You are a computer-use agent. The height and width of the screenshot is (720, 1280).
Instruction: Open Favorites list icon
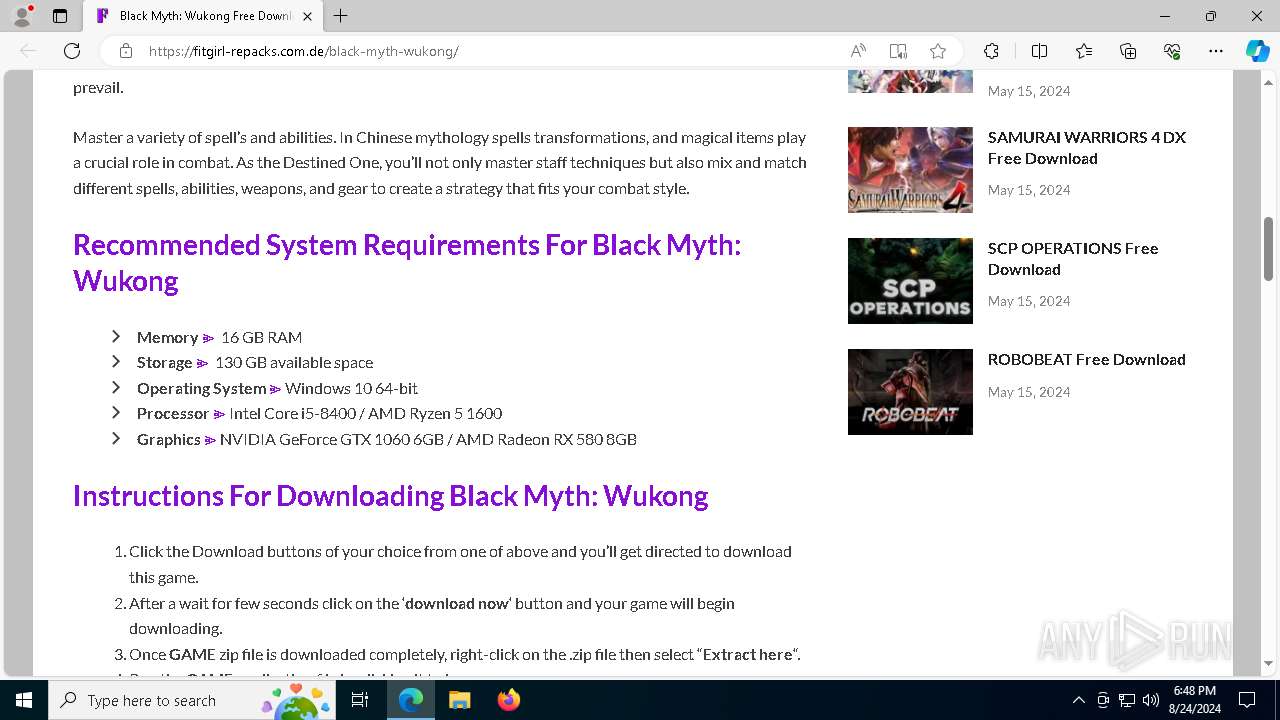point(1084,51)
